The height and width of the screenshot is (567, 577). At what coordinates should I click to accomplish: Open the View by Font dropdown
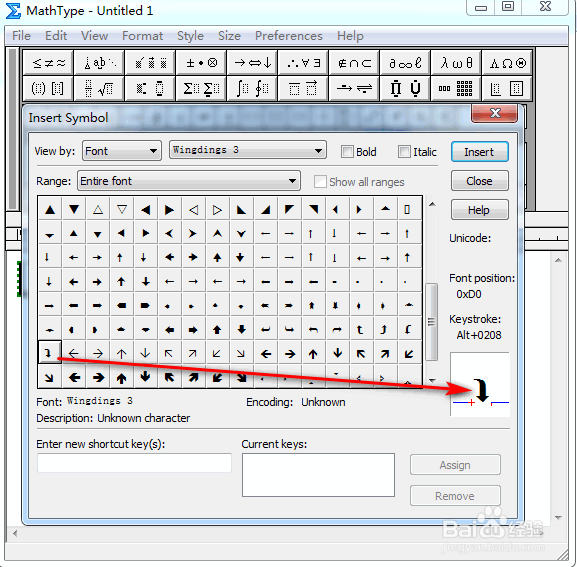click(122, 151)
